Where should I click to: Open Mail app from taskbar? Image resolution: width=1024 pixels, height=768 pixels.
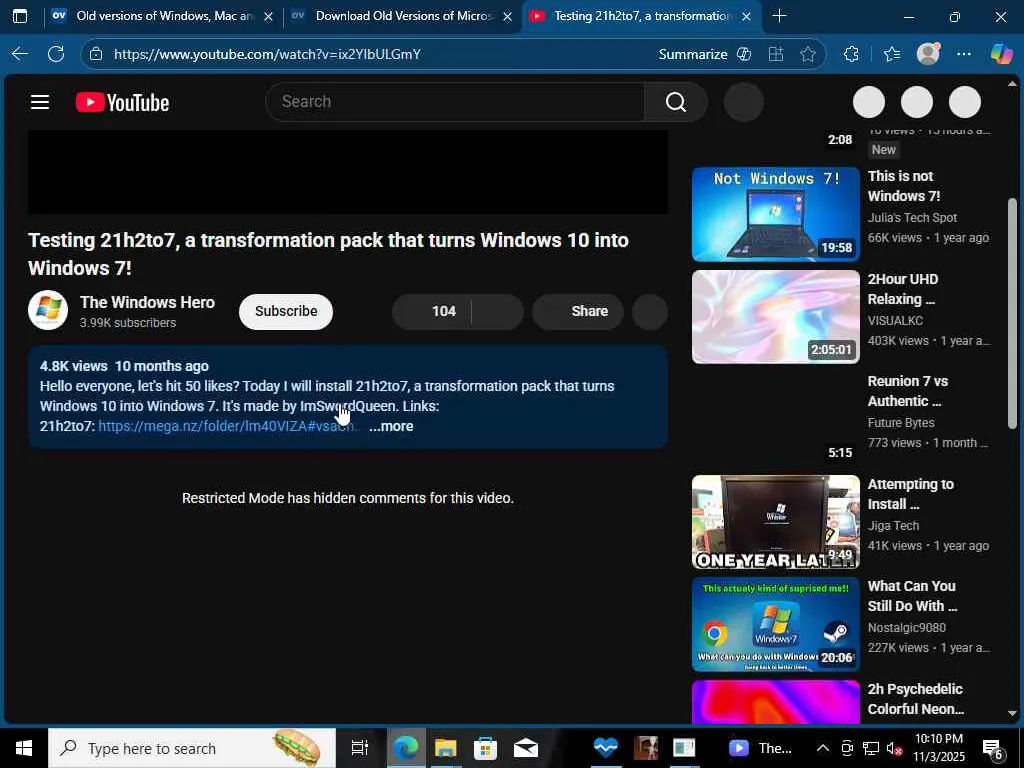click(525, 748)
